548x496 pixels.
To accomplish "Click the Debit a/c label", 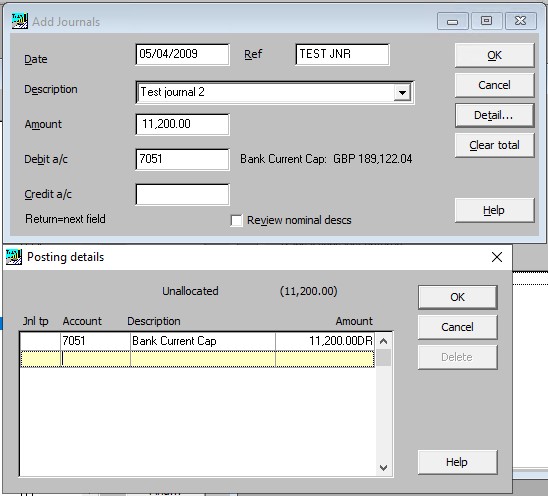I will click(46, 159).
